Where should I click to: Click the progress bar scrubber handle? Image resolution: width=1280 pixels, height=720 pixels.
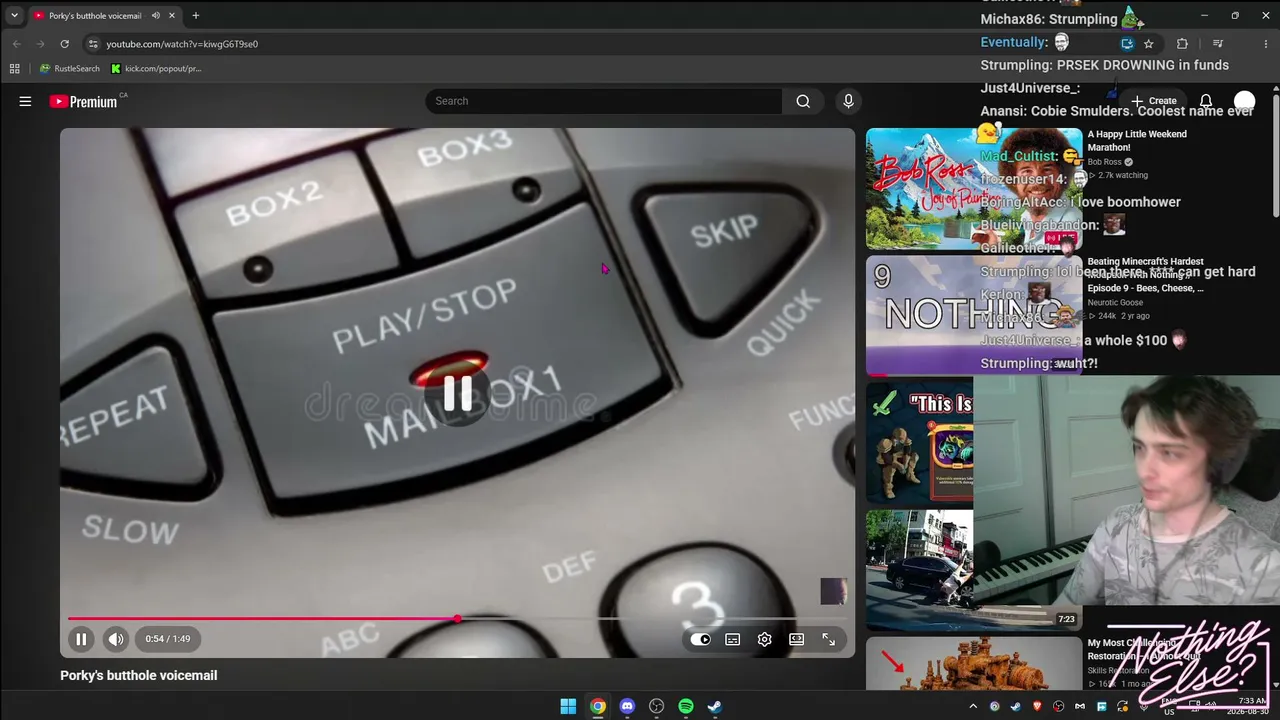coord(457,619)
